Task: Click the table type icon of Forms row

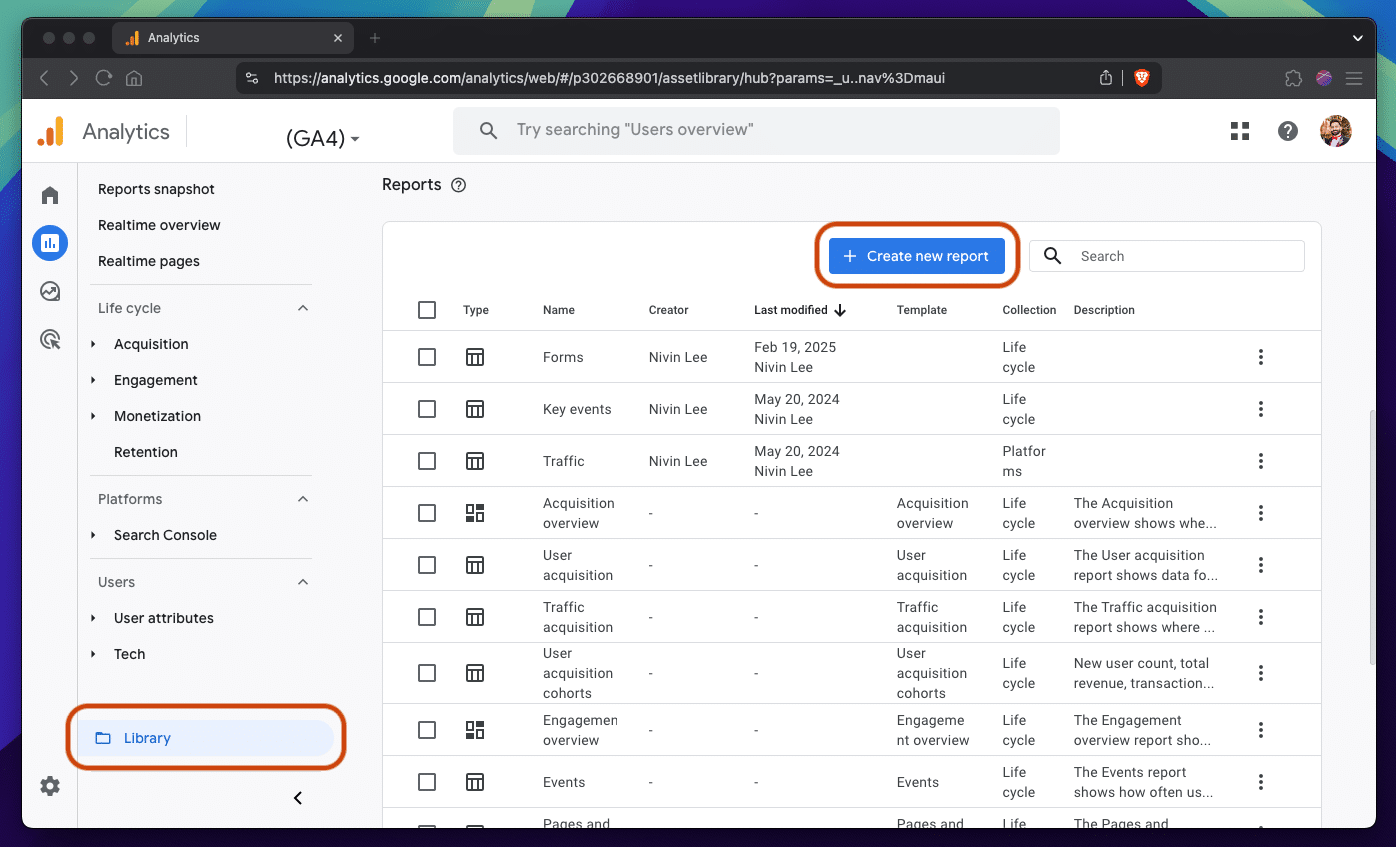Action: click(475, 357)
